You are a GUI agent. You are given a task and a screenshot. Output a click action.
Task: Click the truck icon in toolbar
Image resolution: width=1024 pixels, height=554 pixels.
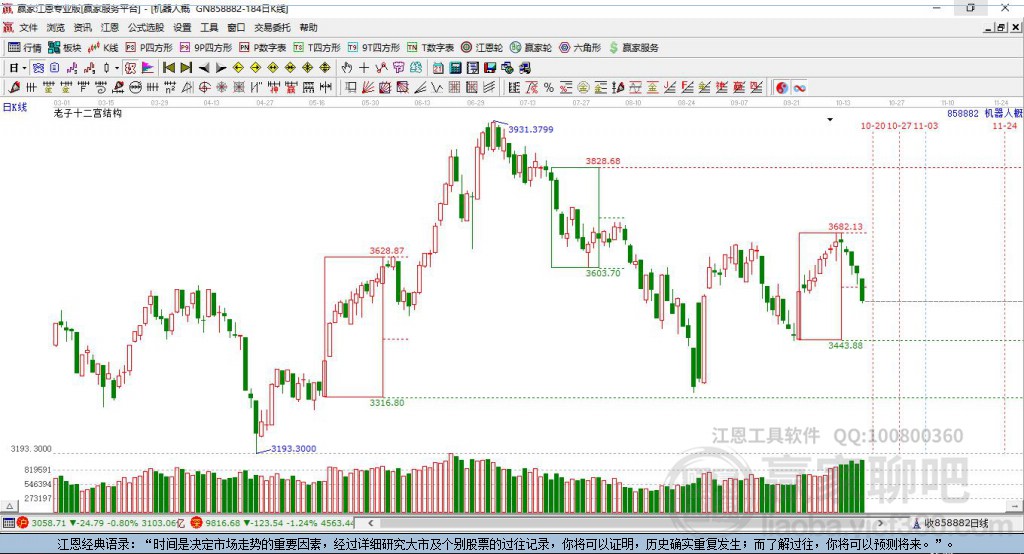click(524, 68)
